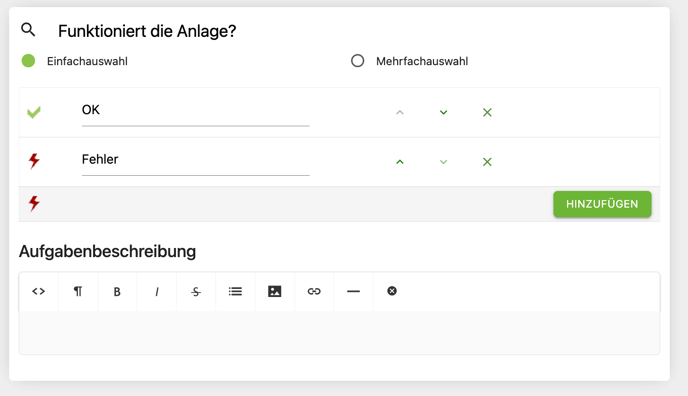Image resolution: width=688 pixels, height=396 pixels.
Task: Move the Fehler option up
Action: (x=400, y=162)
